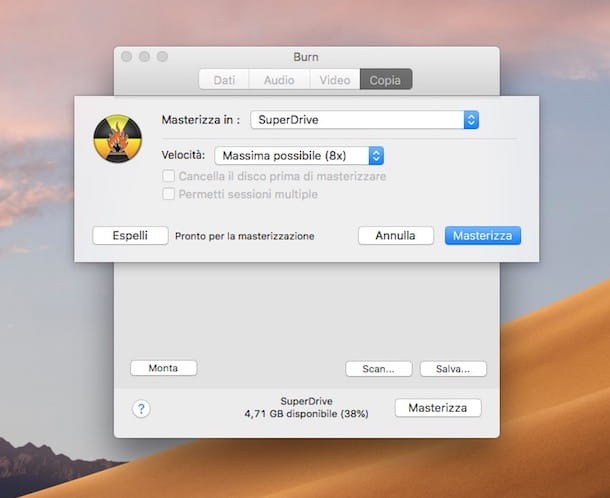Toggle Permetti sessioni multiple checkbox
The image size is (610, 498).
pyautogui.click(x=169, y=194)
